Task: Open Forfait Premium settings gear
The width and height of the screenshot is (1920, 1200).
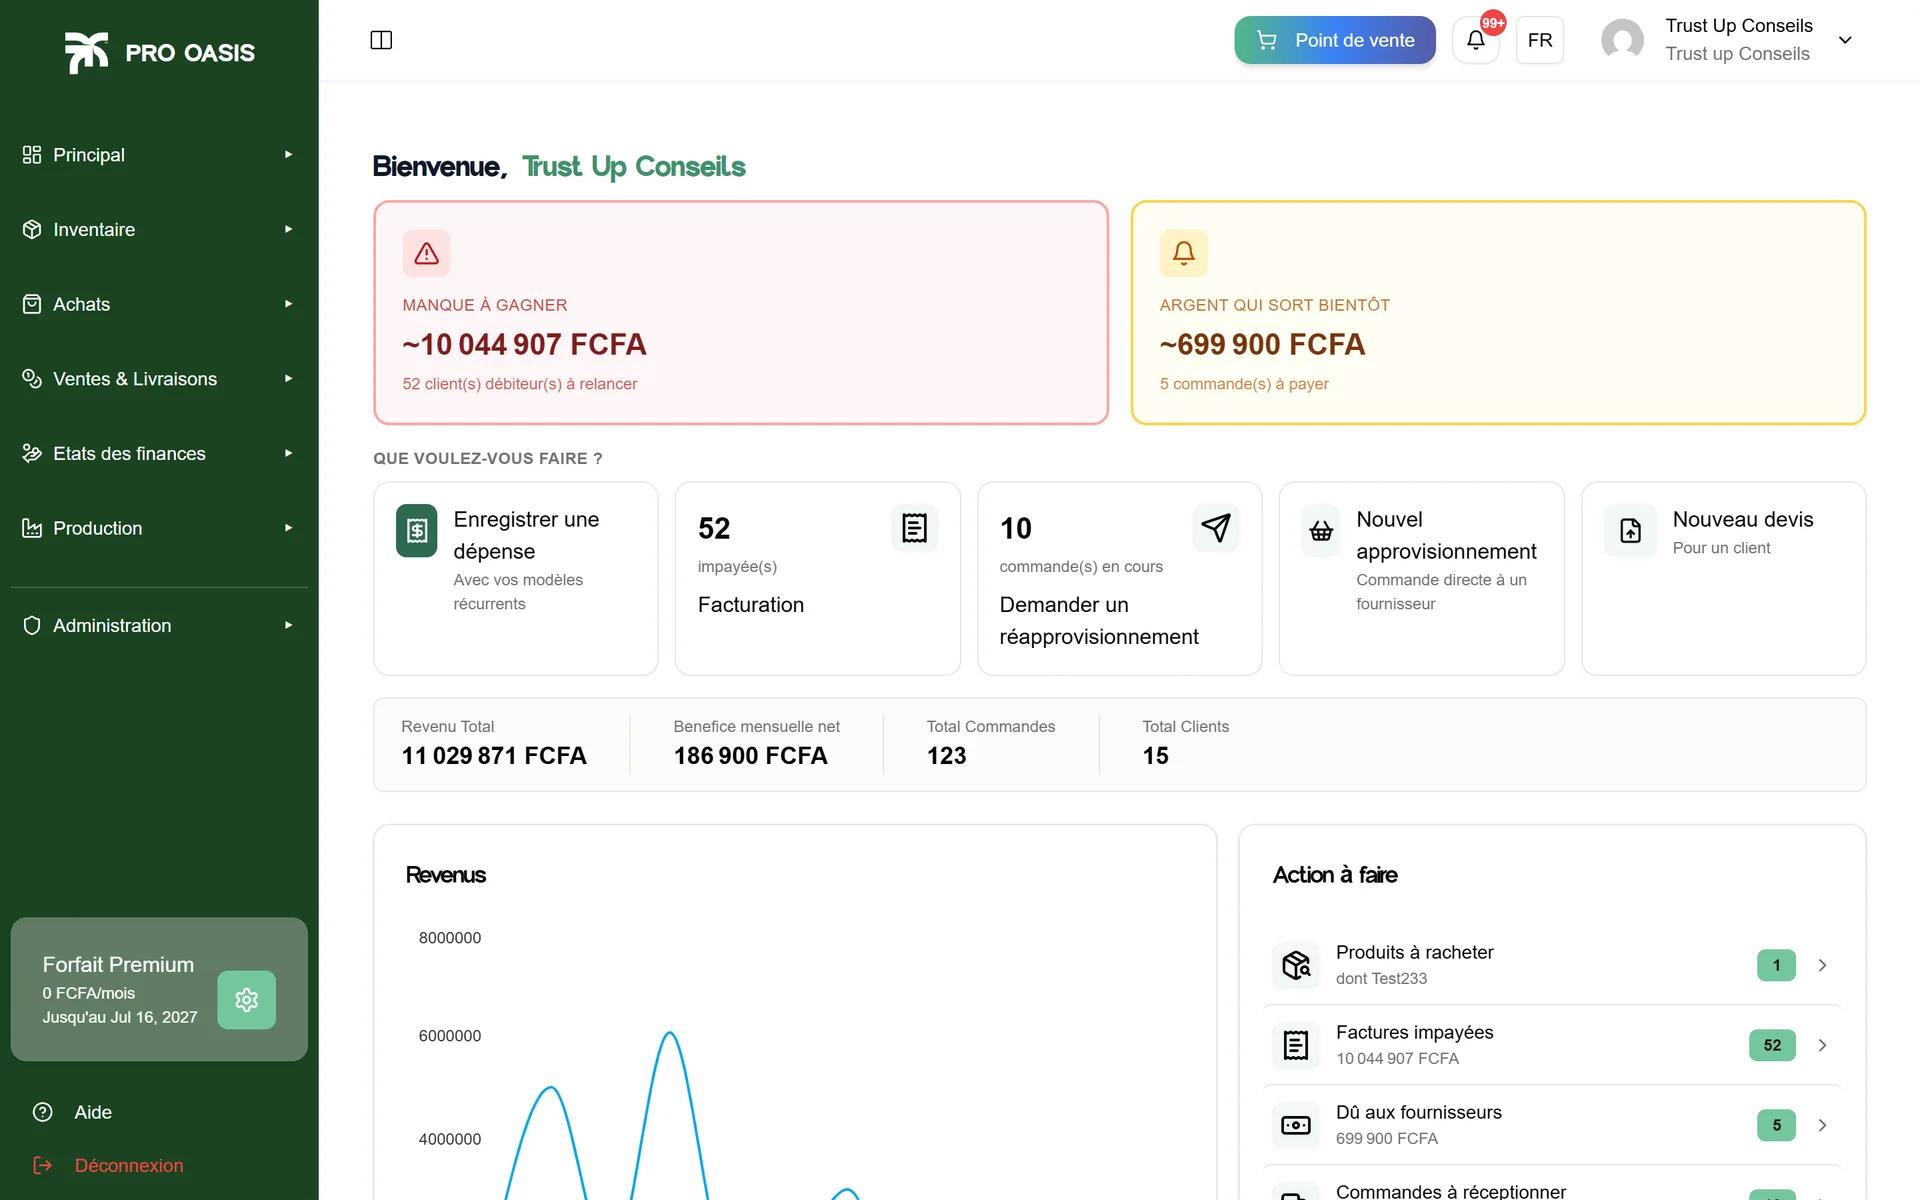Action: click(x=246, y=1000)
